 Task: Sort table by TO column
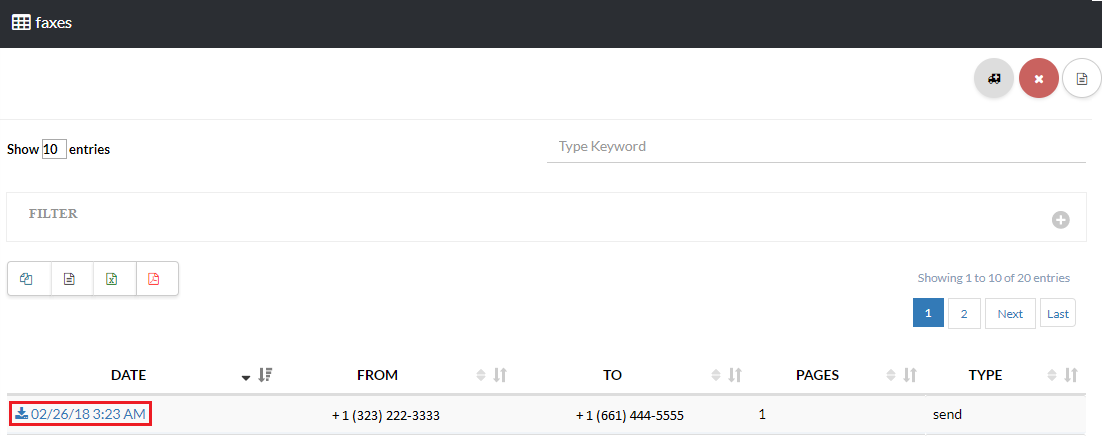[612, 375]
